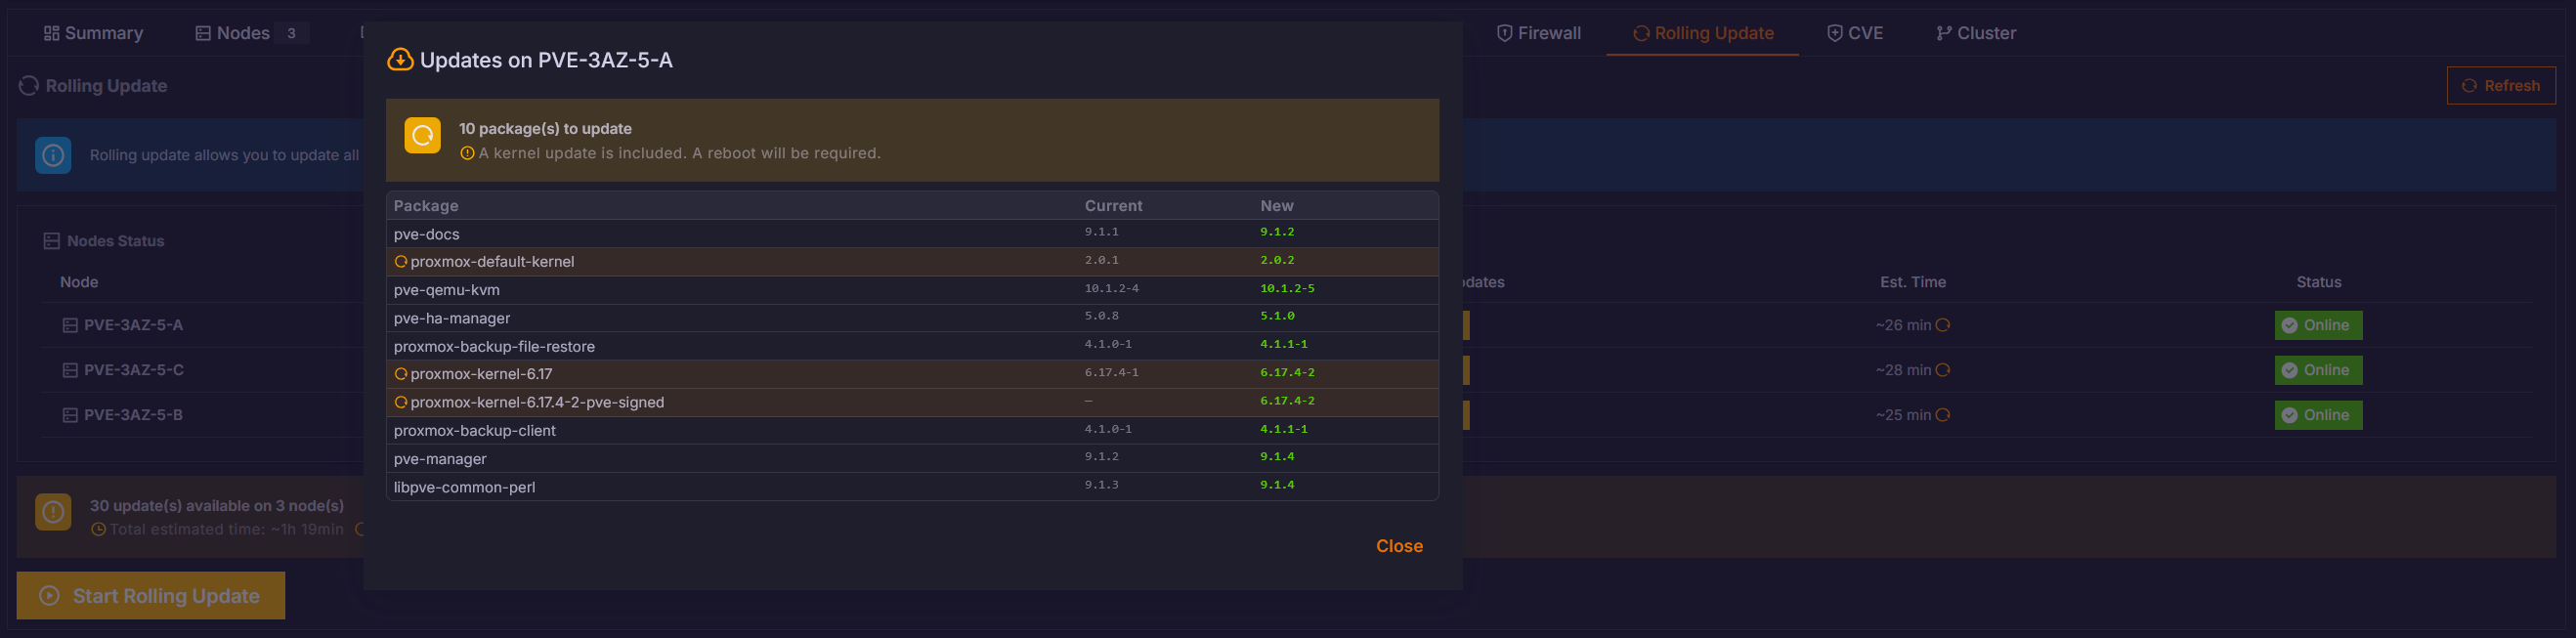This screenshot has height=638, width=2576.
Task: Click the Package column header
Action: pos(426,206)
